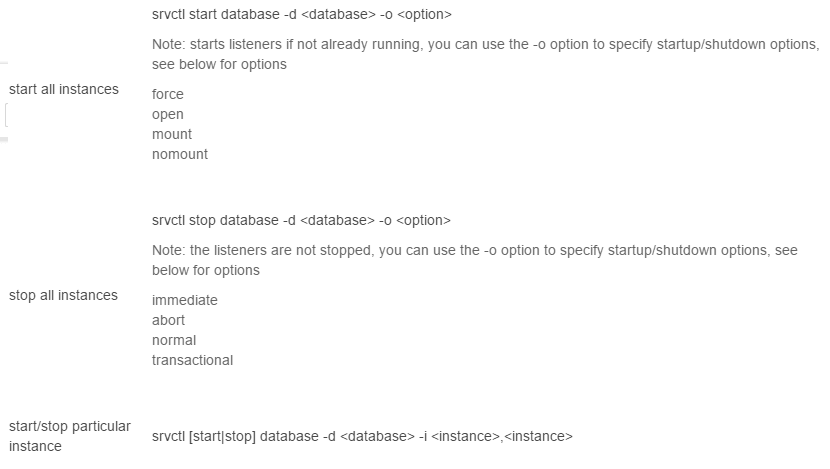Viewport: 830px width, 469px height.
Task: Click the 'srvctl start database' command line
Action: pyautogui.click(x=301, y=15)
